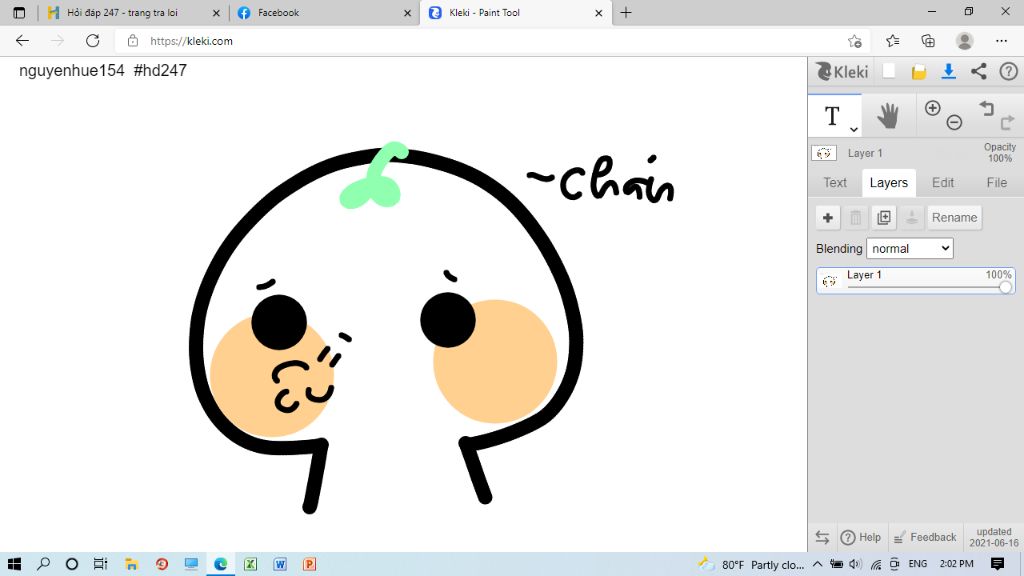The image size is (1024, 576).
Task: Select the Layer 1 entry in the layer list
Action: (915, 281)
